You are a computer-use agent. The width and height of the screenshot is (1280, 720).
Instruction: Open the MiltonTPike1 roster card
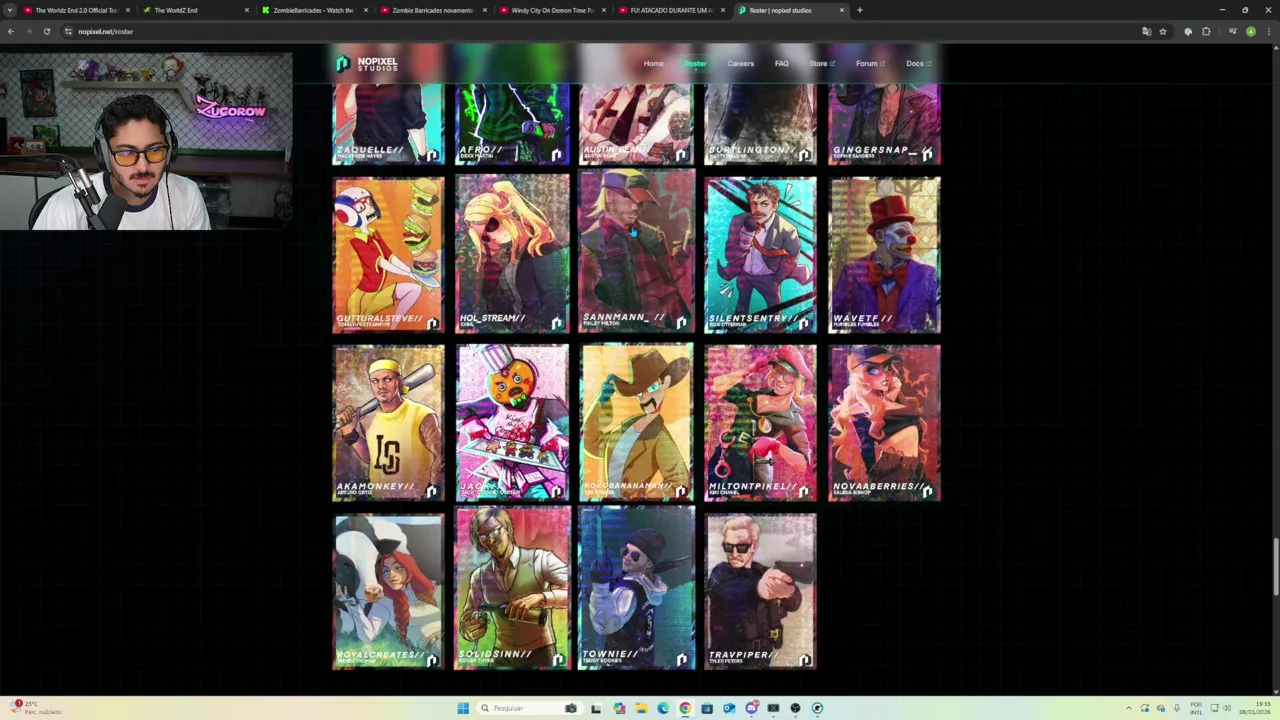click(760, 423)
